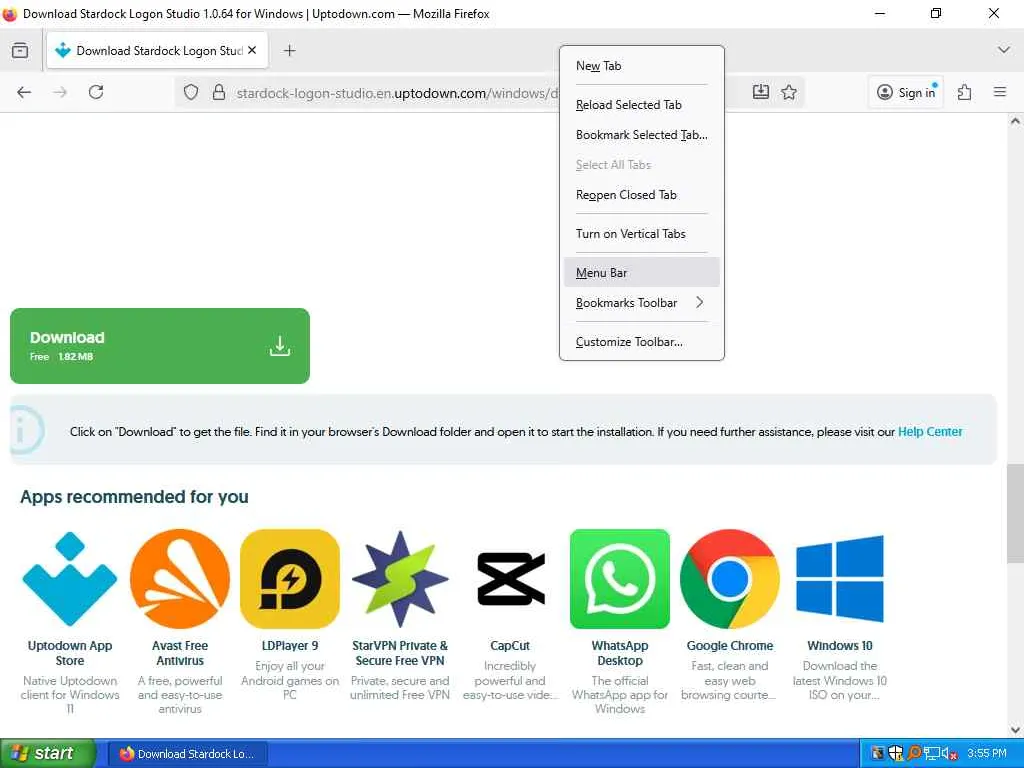
Task: Open the Google Chrome icon
Action: (x=729, y=579)
